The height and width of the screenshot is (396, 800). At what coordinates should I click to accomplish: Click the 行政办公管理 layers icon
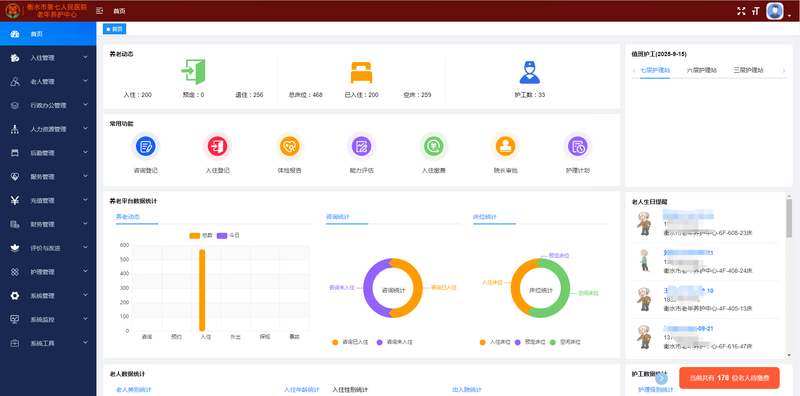(15, 106)
